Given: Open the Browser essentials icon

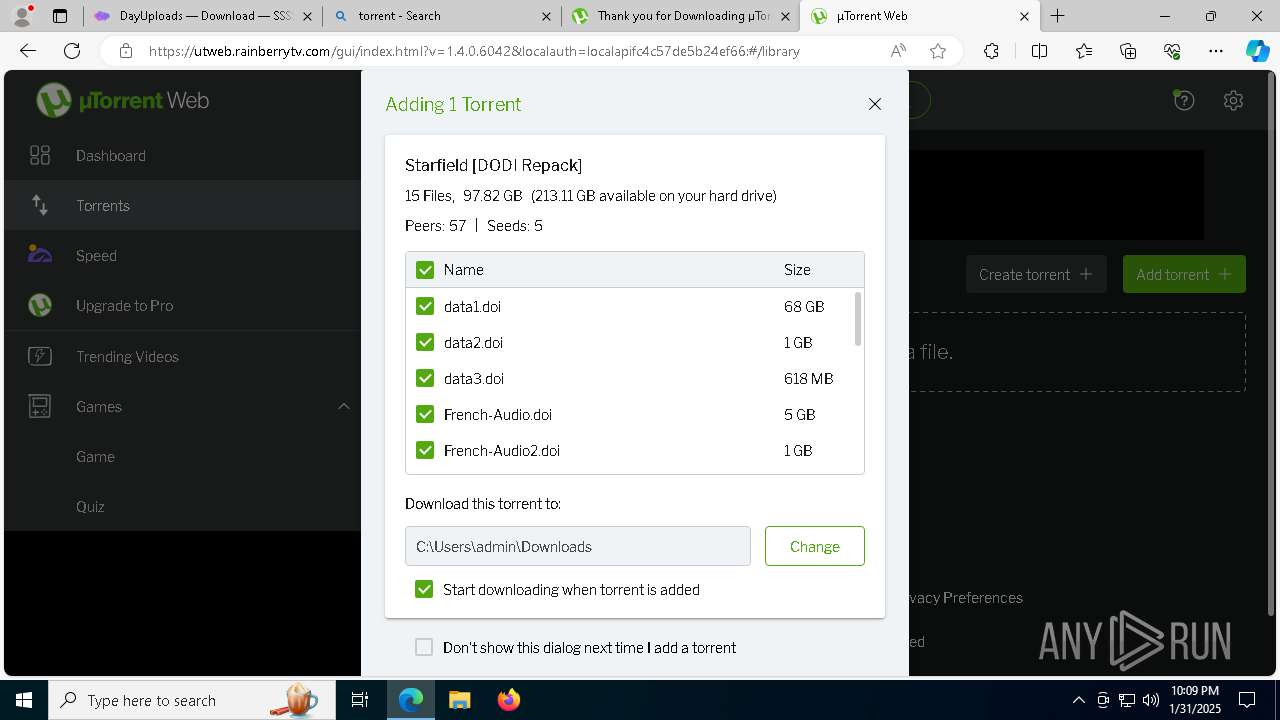Looking at the screenshot, I should (1172, 51).
